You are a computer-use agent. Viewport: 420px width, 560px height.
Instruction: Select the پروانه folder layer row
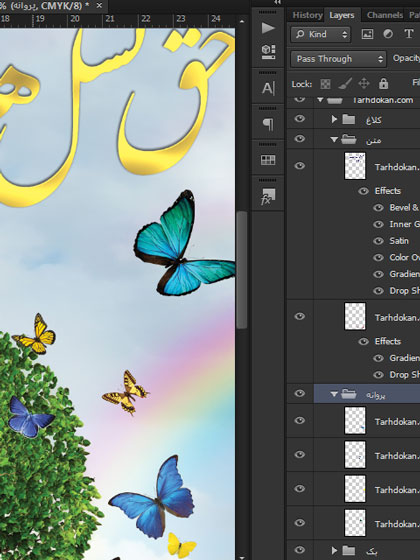[367, 394]
